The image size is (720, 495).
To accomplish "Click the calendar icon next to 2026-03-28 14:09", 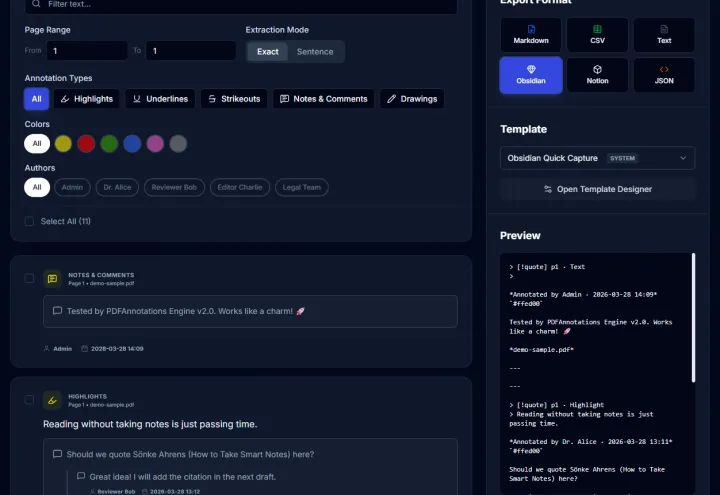I will pyautogui.click(x=84, y=349).
